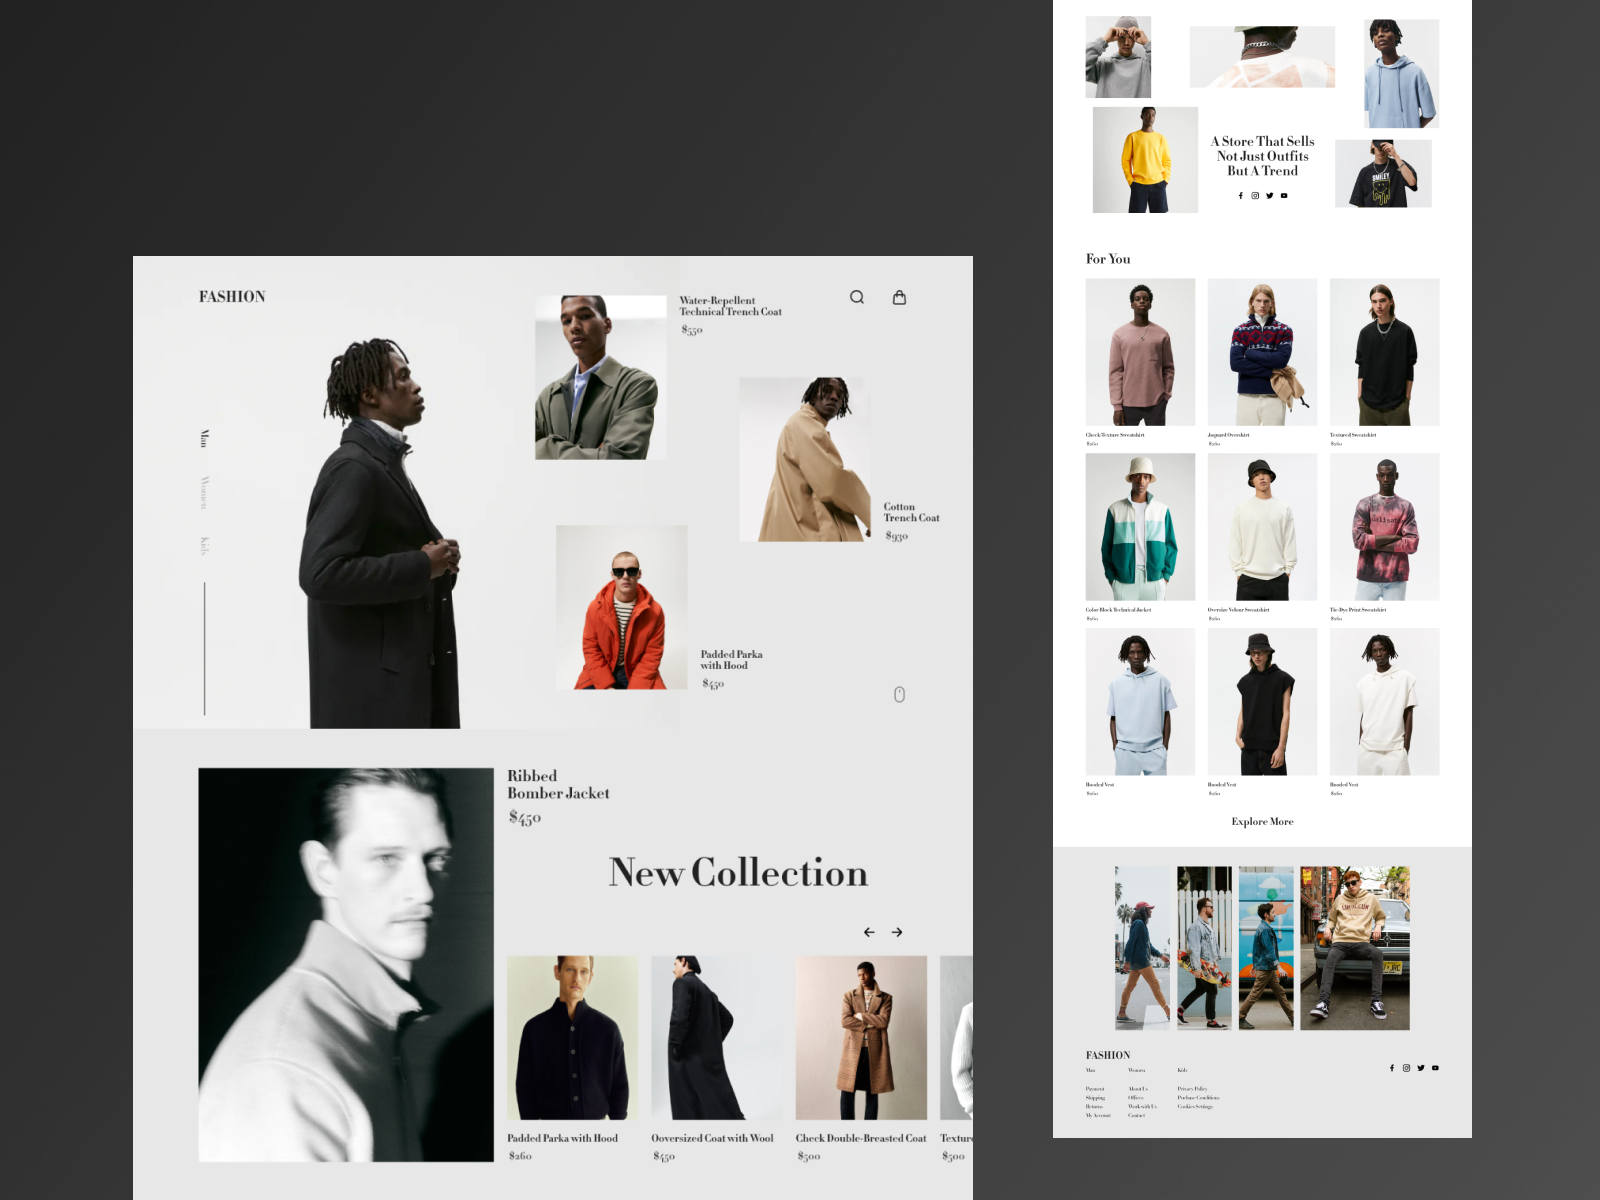Open the Contact footer menu item

(x=1136, y=1115)
